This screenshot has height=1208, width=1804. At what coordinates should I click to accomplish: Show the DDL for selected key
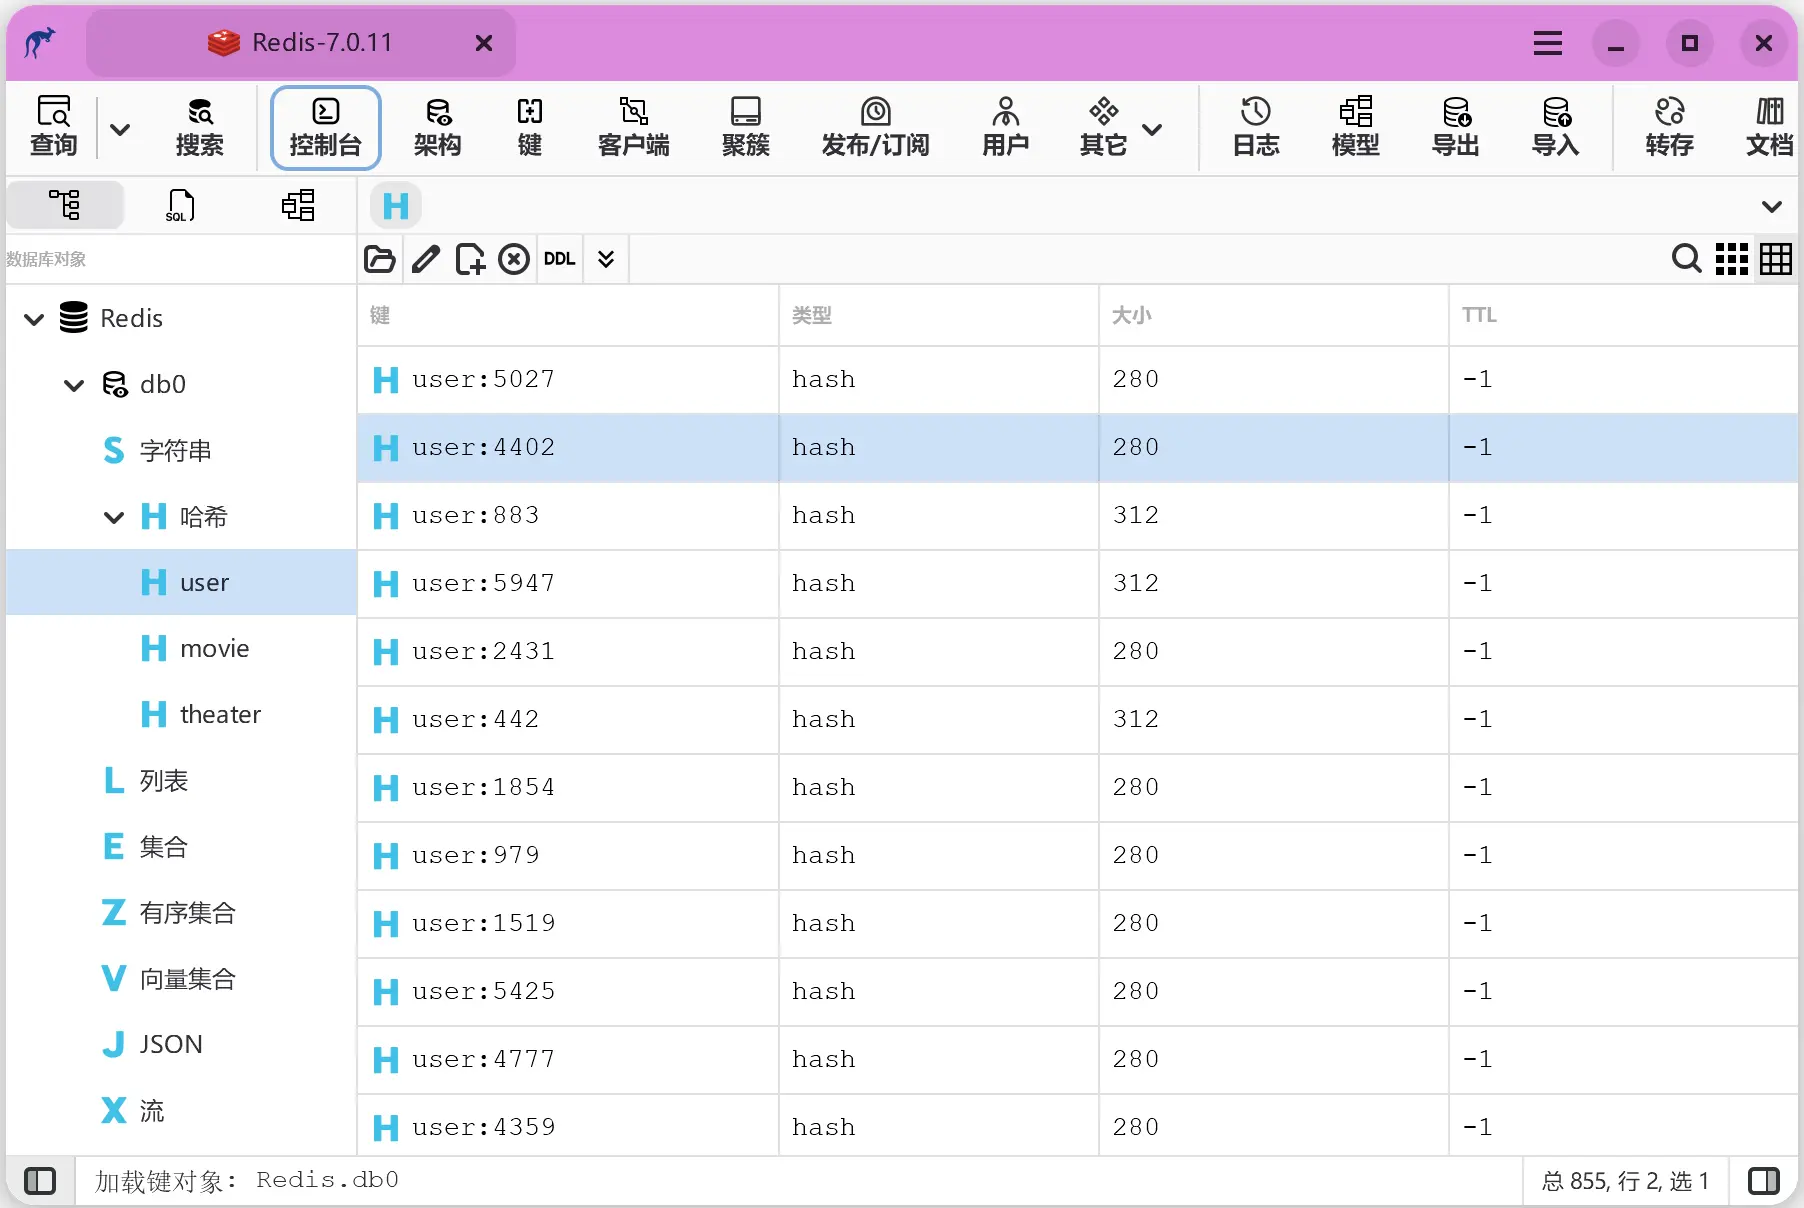click(x=559, y=259)
